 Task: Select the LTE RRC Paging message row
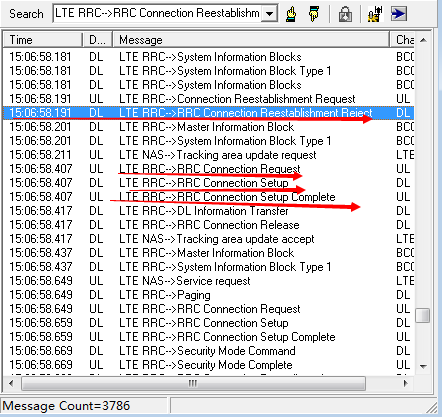click(x=209, y=295)
